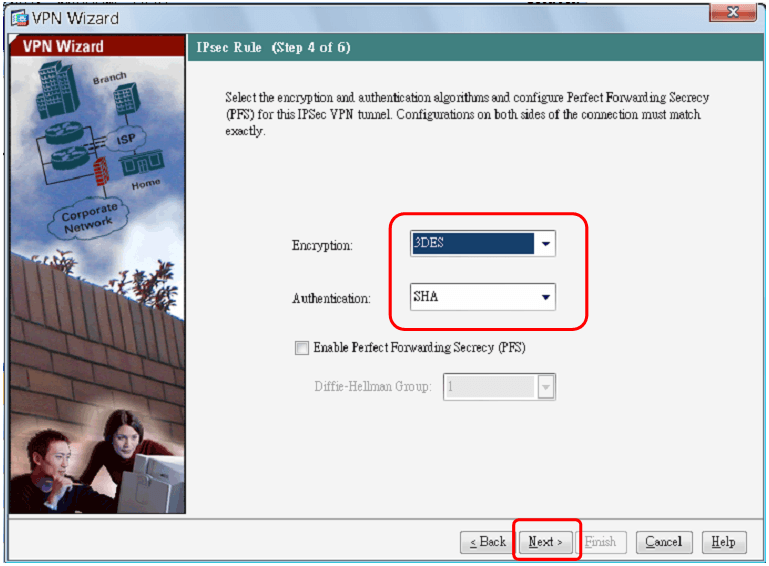Screen dimensions: 769x566
Task: Click the Authentication label
Action: coord(332,298)
